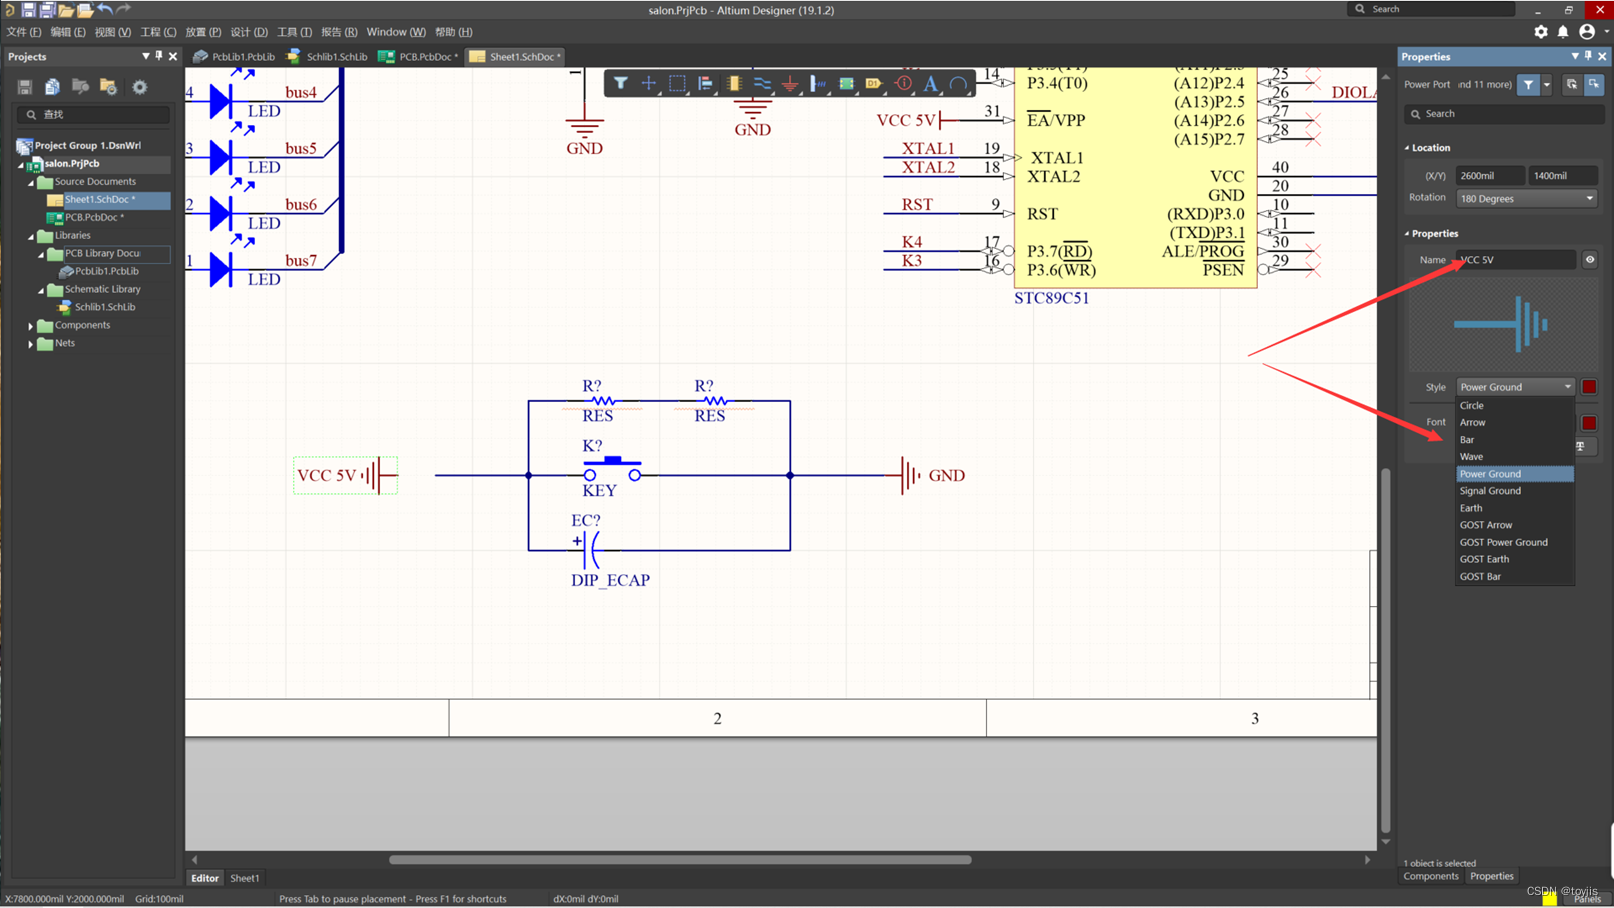The height and width of the screenshot is (908, 1614).
Task: Open the Settings gear at top right
Action: tap(1541, 32)
